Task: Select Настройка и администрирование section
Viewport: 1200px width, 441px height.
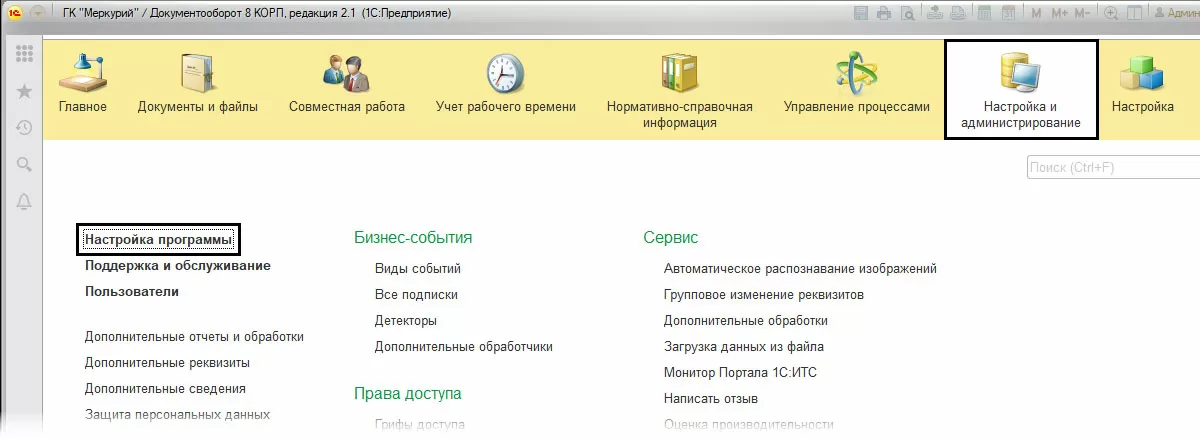Action: tap(1021, 90)
